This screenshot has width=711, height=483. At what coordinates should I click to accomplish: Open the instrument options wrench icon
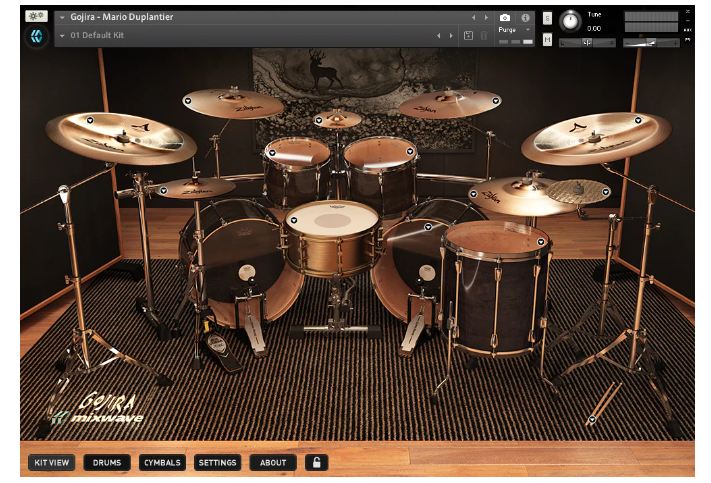pos(36,16)
